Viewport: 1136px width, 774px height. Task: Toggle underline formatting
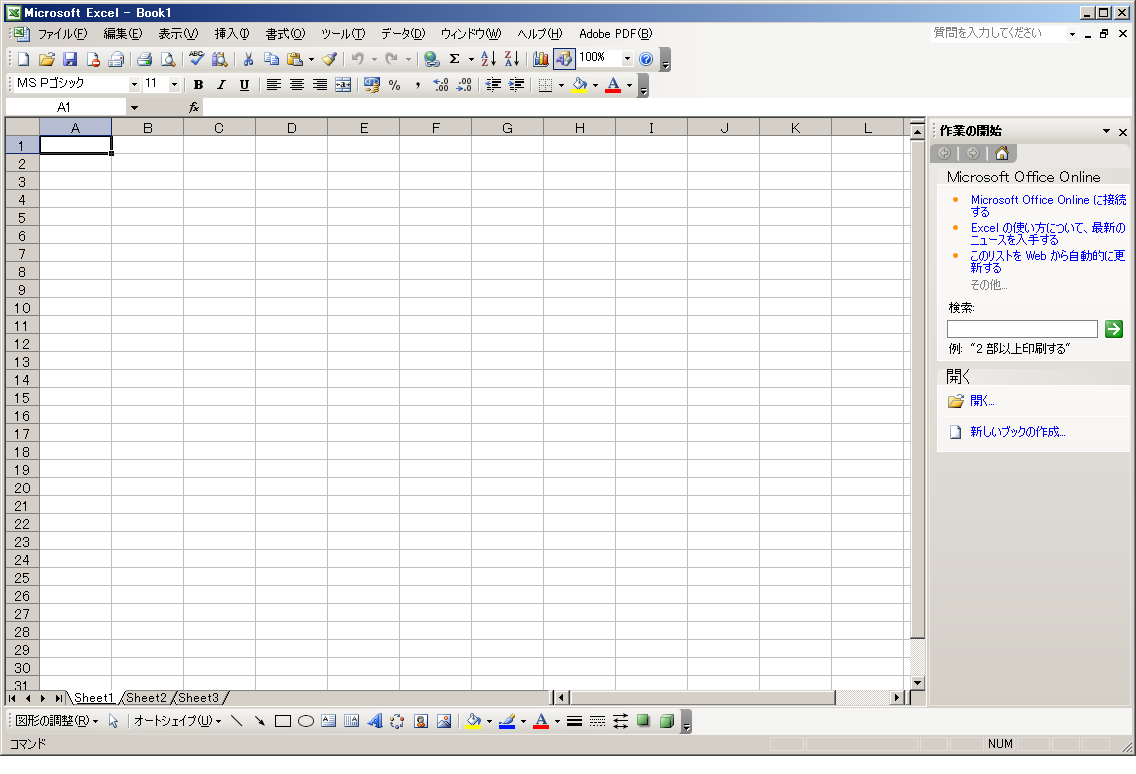[244, 85]
